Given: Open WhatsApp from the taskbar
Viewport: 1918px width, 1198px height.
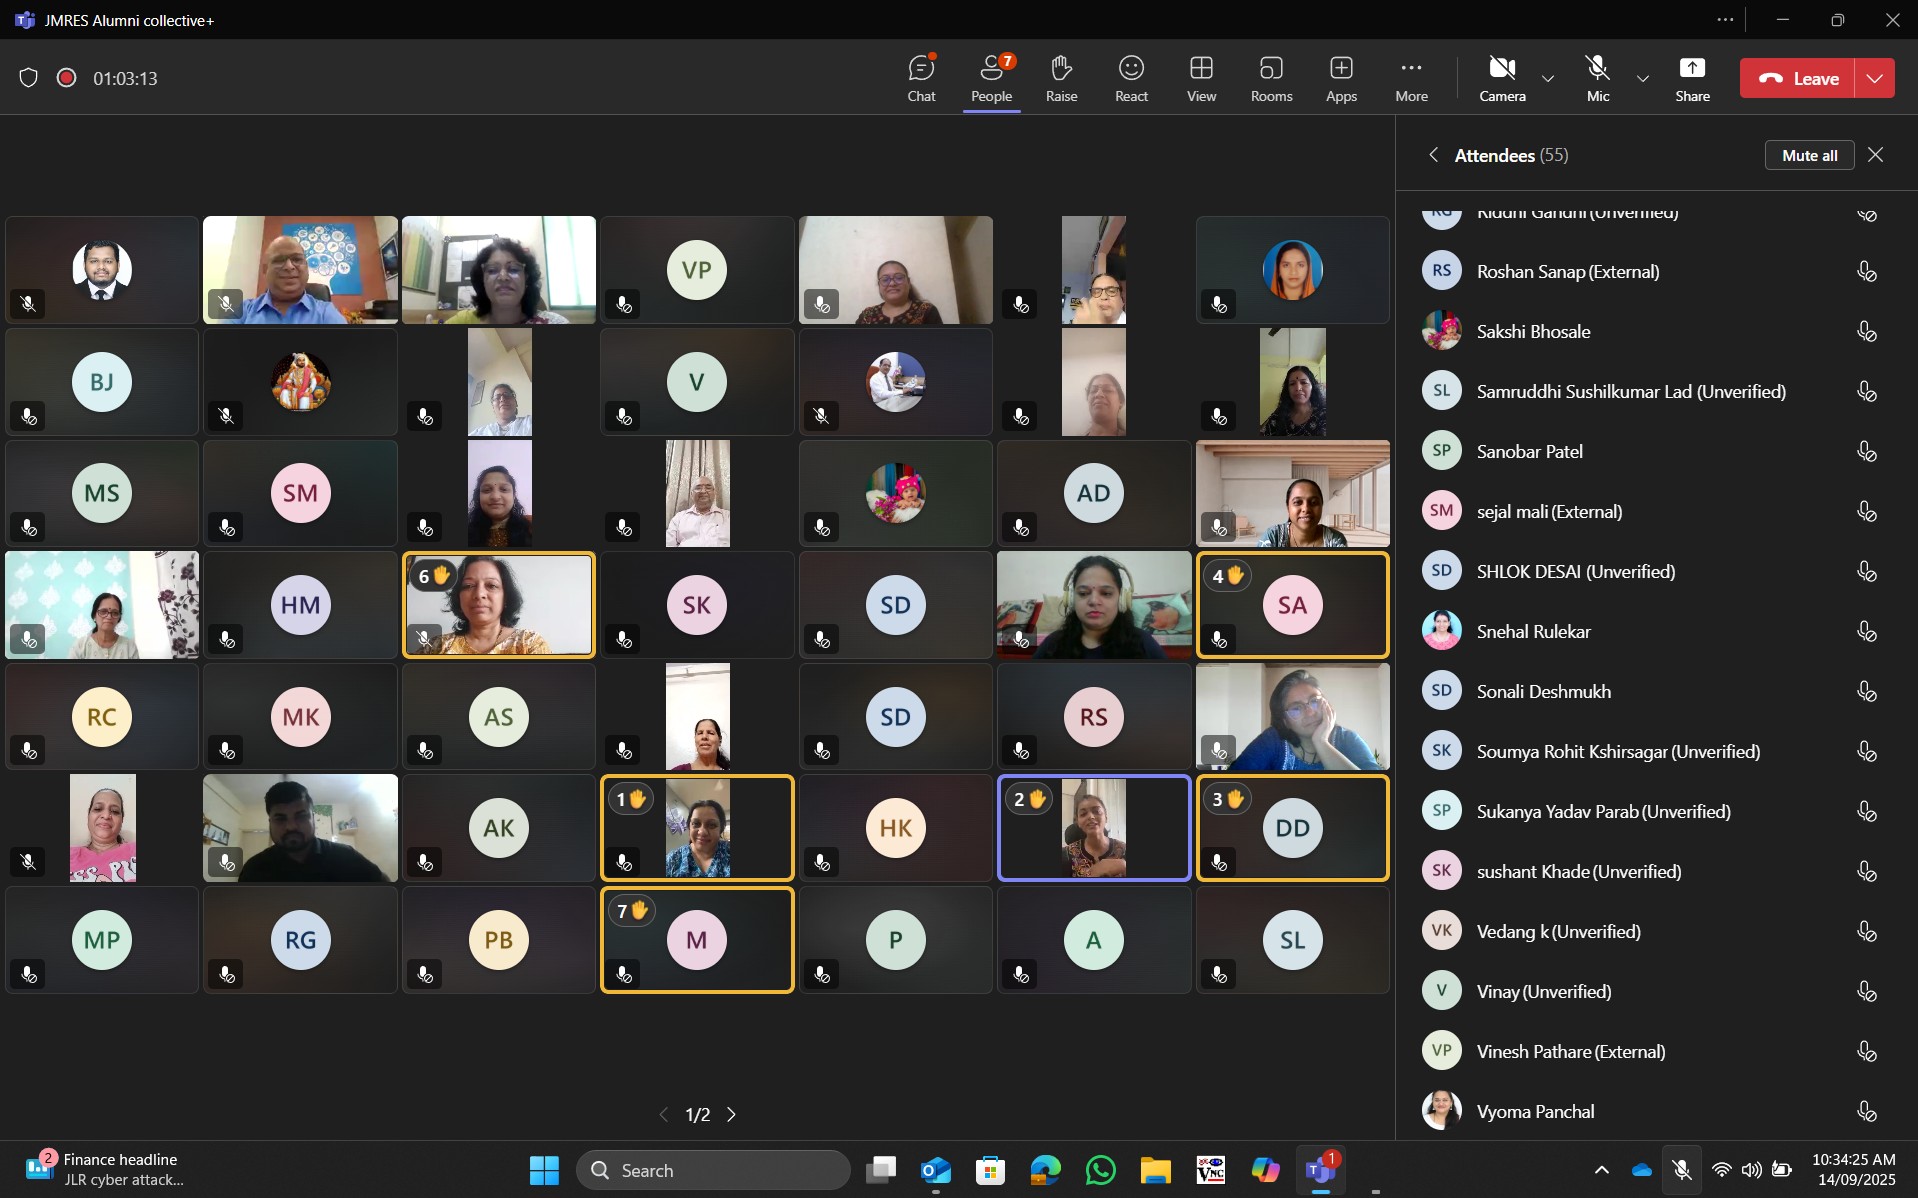Looking at the screenshot, I should [1100, 1170].
